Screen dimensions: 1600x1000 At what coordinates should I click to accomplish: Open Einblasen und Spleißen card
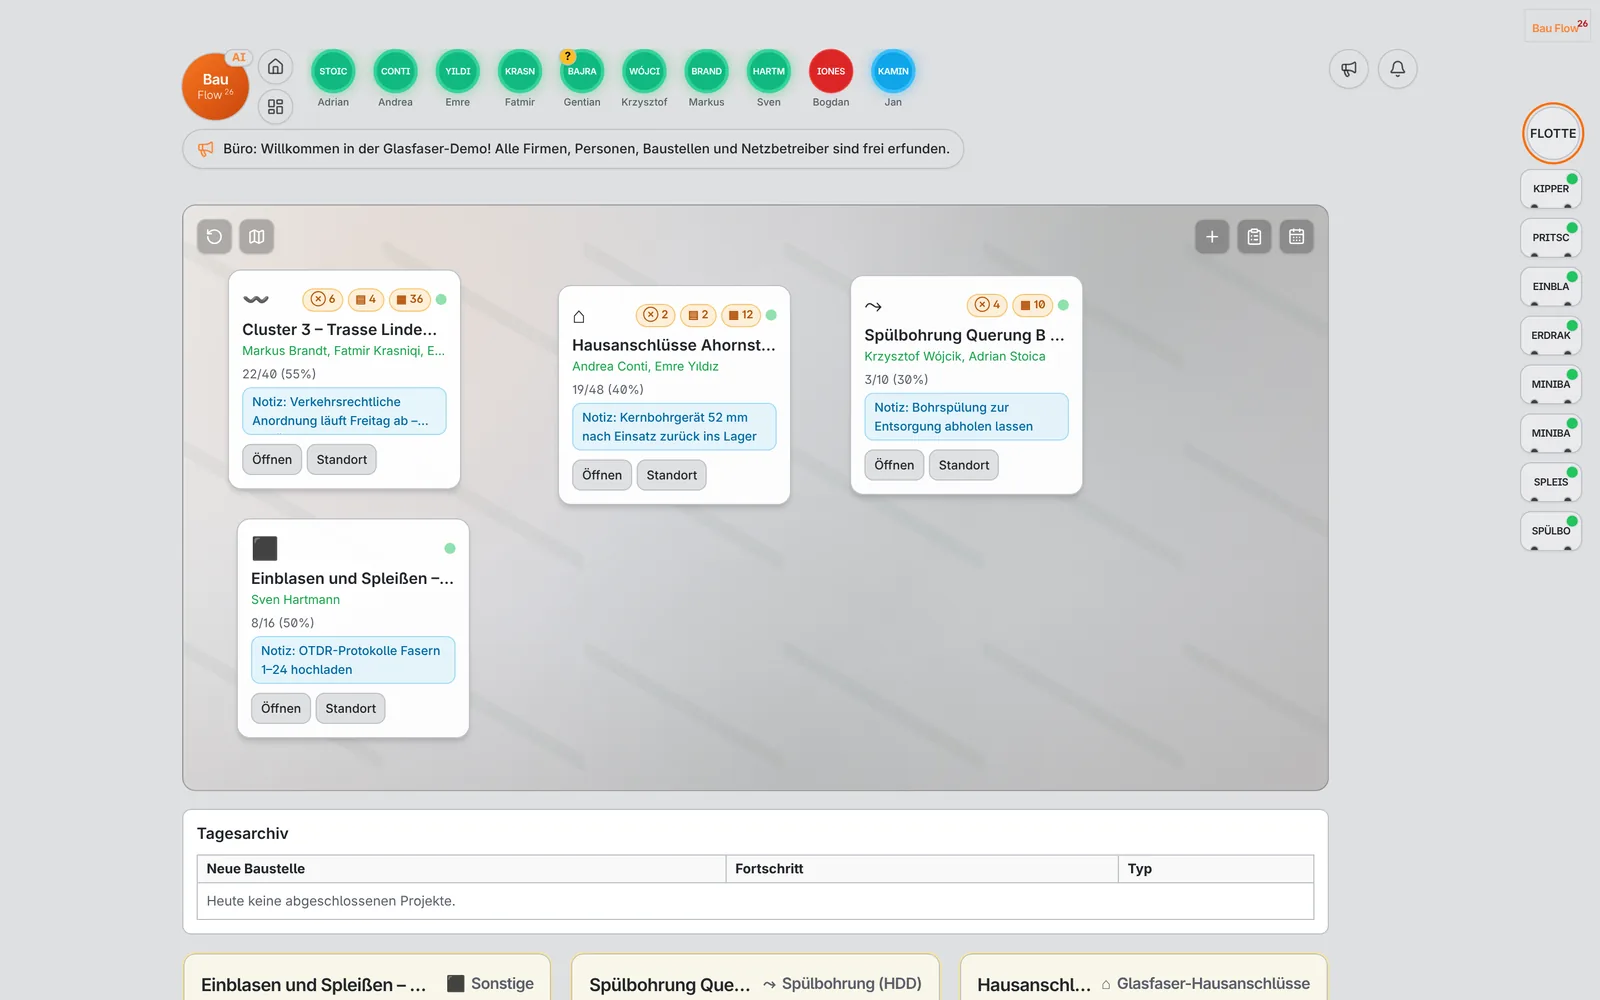pyautogui.click(x=281, y=708)
